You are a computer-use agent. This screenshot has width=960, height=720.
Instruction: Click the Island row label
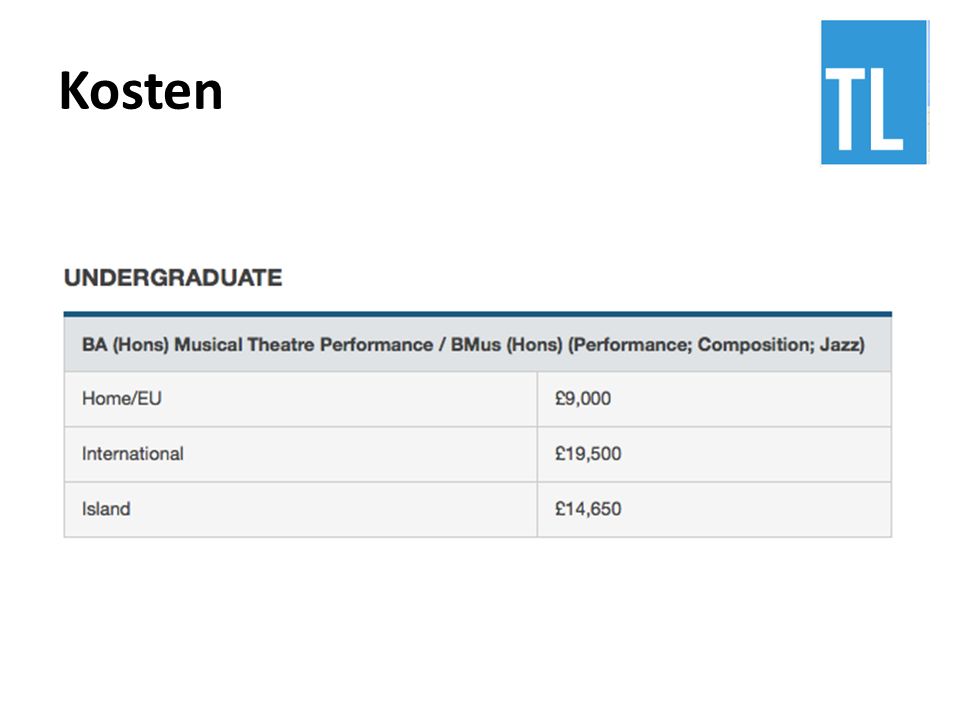pos(106,509)
